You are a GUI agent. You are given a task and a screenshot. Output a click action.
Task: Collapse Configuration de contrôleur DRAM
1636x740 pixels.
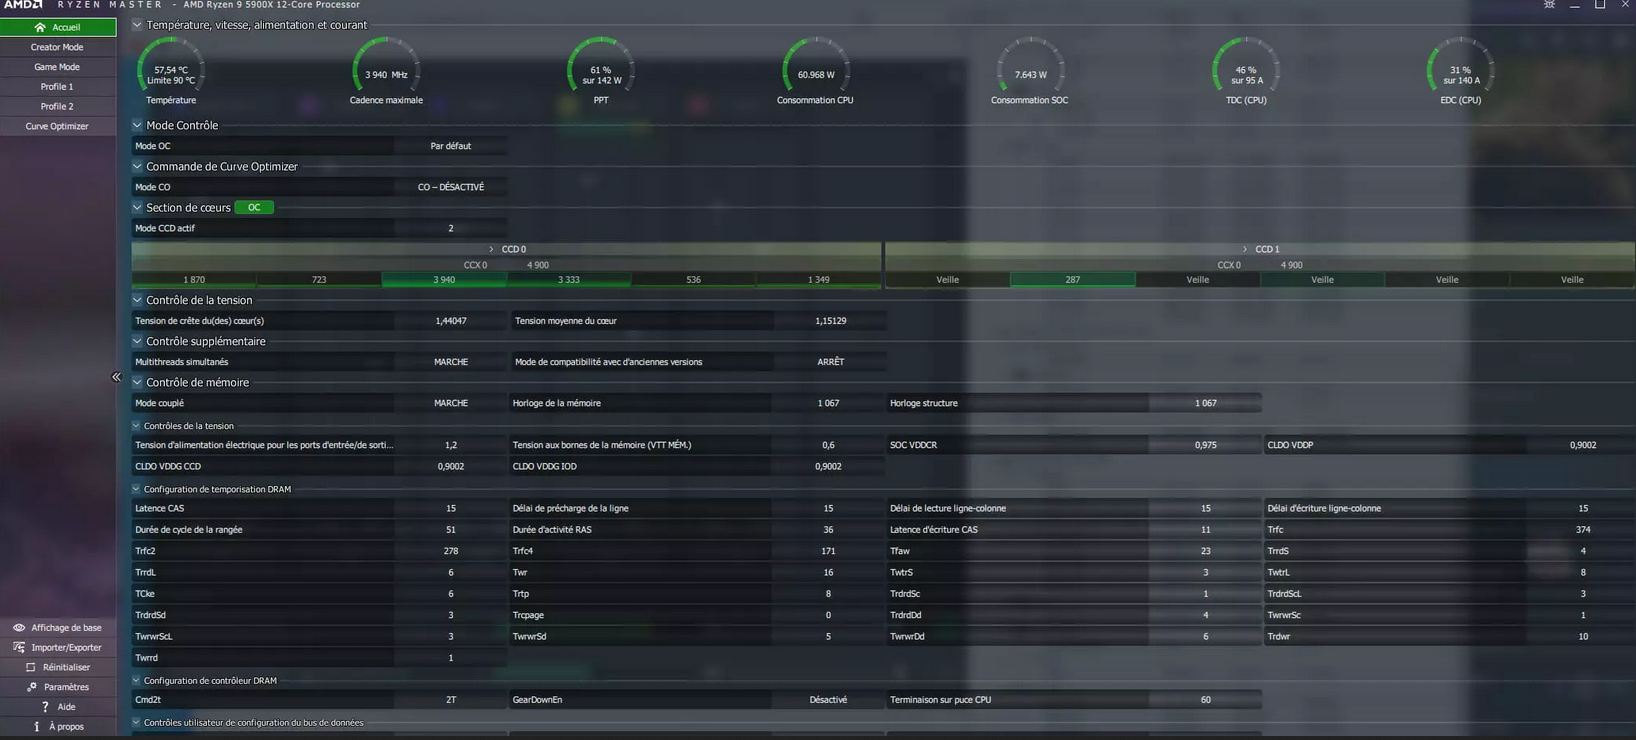(136, 681)
